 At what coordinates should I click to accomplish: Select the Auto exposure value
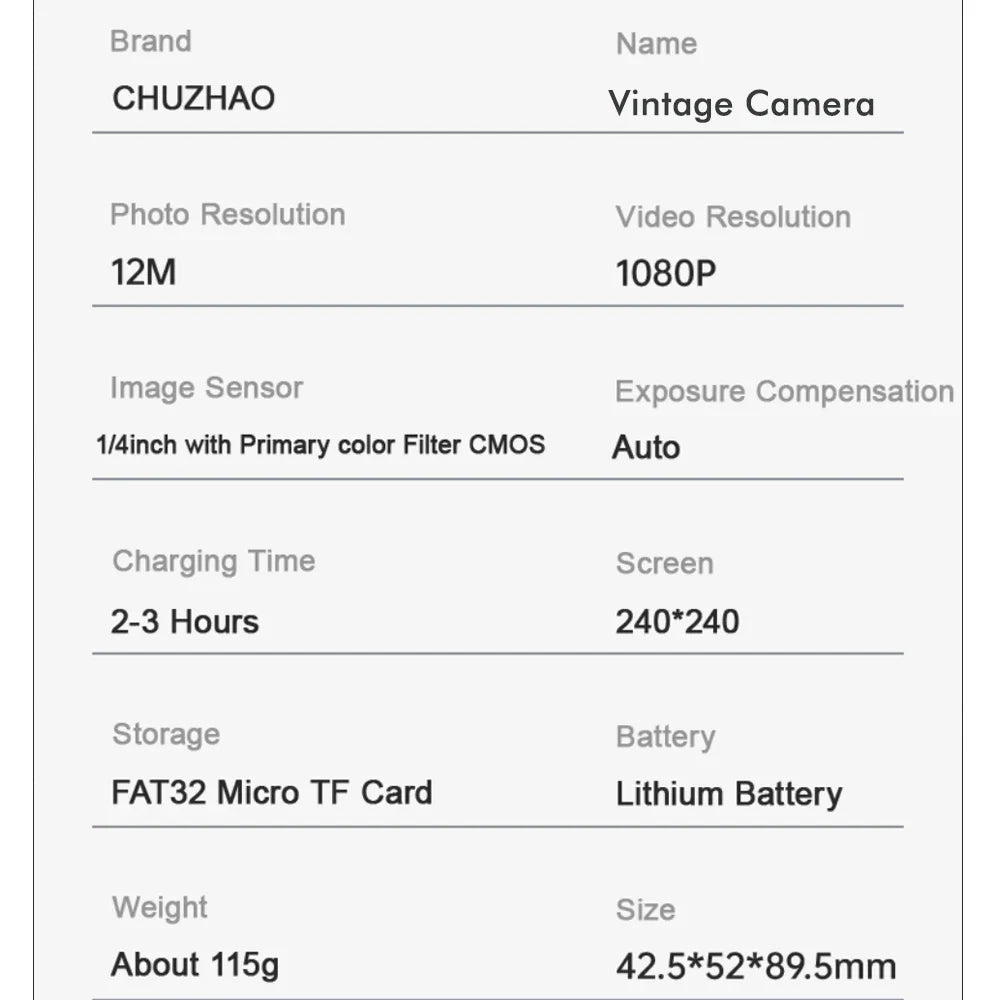point(646,447)
